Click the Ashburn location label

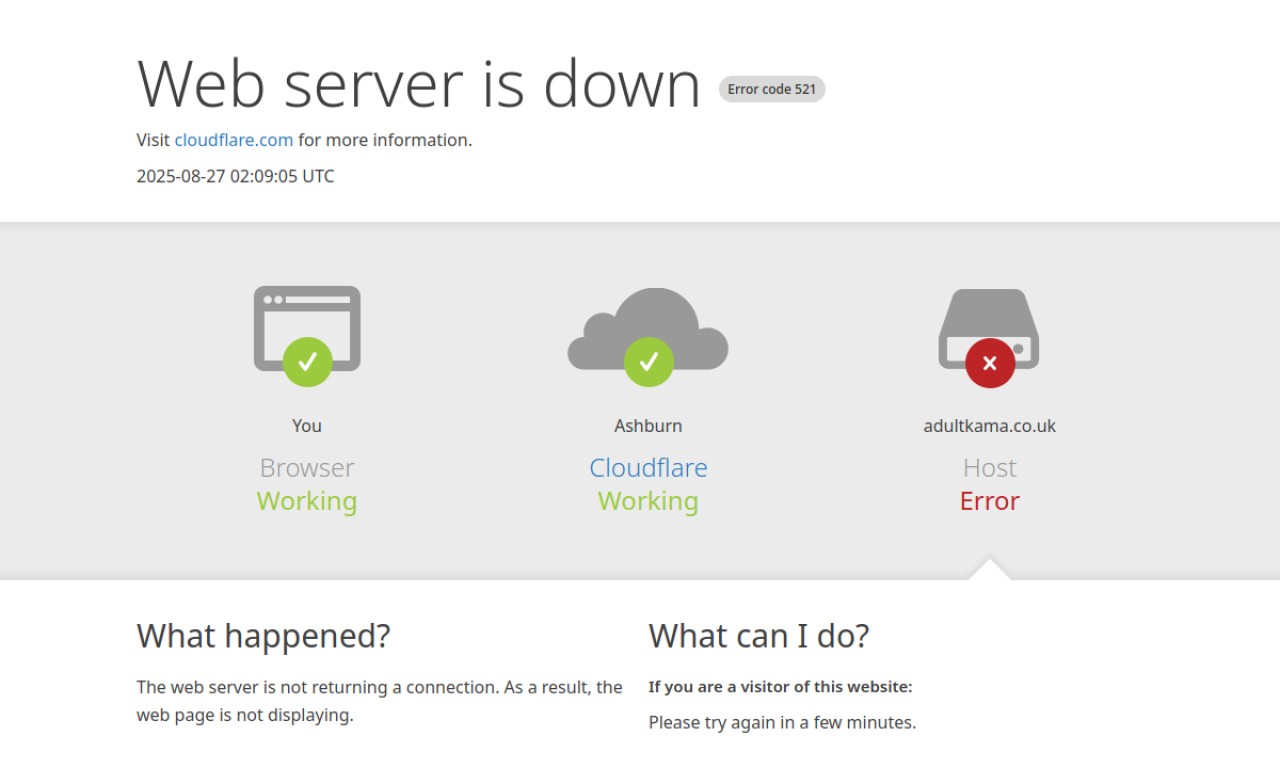coord(648,426)
